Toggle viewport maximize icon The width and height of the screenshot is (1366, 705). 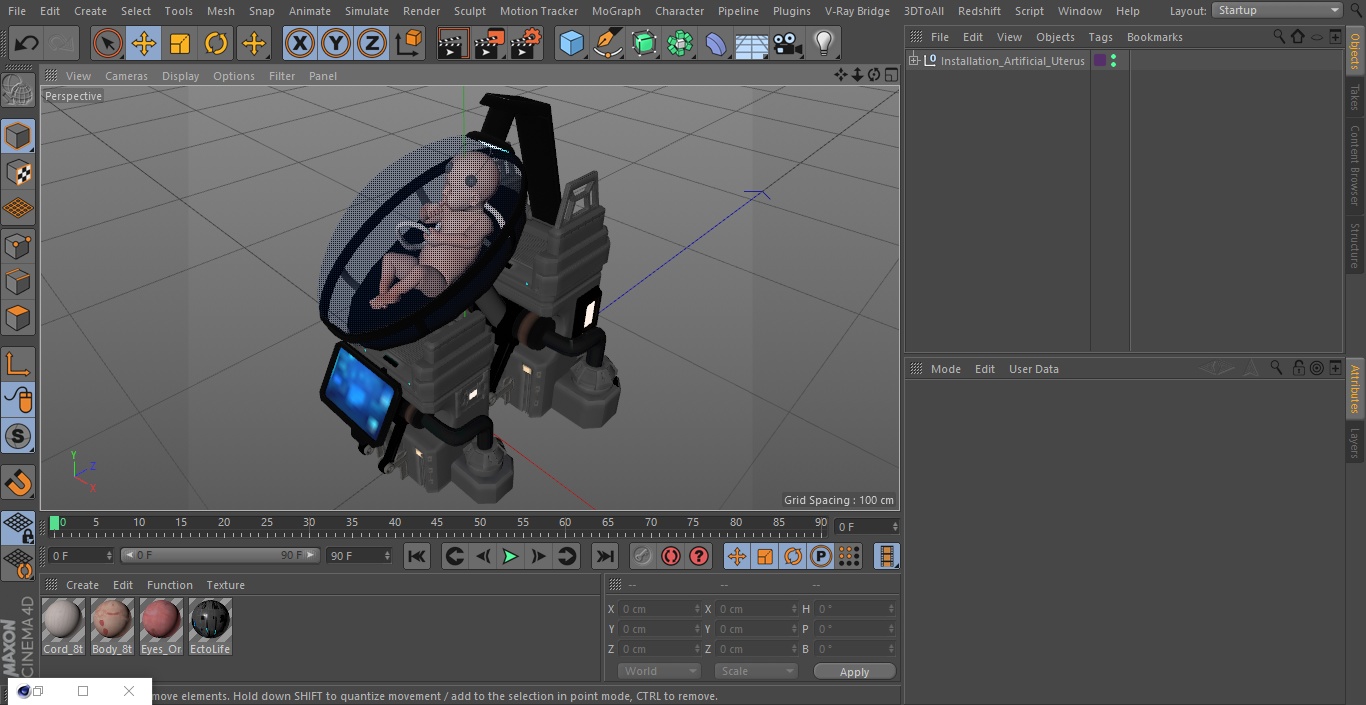890,75
